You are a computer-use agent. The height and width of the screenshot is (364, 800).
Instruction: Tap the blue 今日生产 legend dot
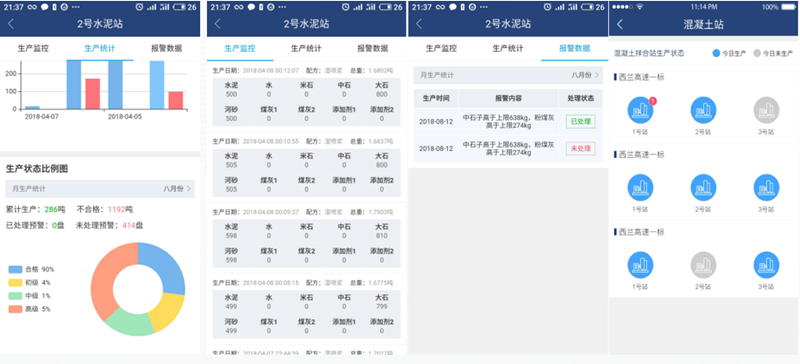click(716, 53)
